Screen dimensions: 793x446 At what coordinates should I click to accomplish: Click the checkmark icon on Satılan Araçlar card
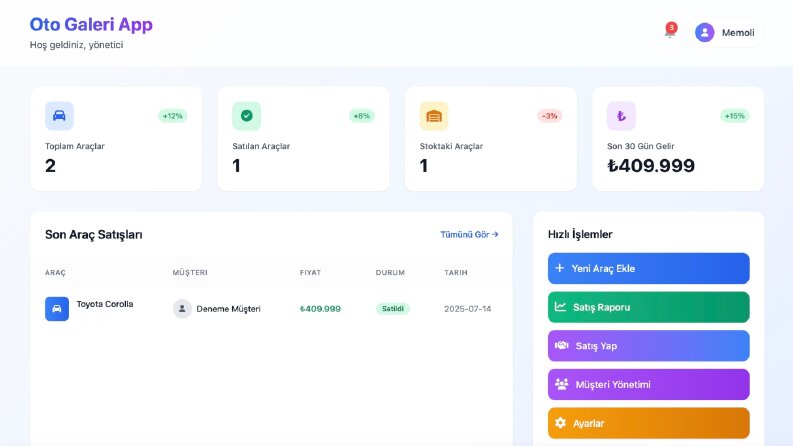pyautogui.click(x=246, y=116)
